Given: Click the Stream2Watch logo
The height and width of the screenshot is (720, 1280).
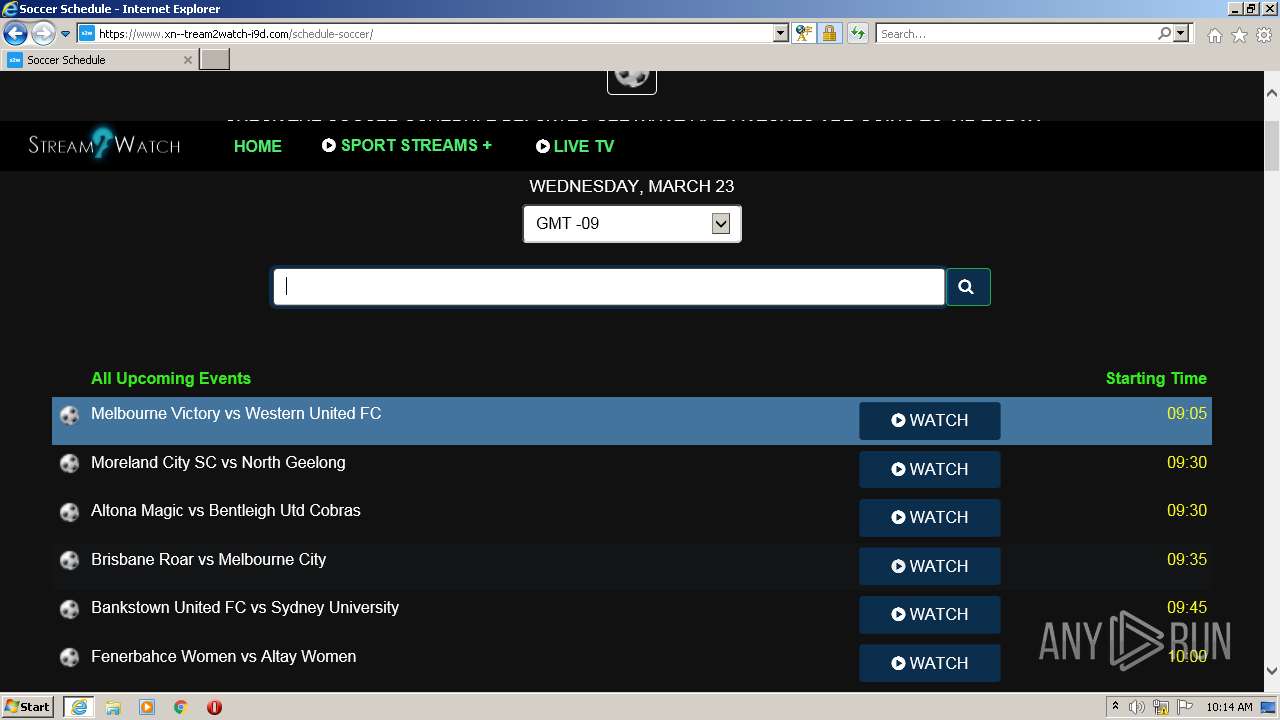Looking at the screenshot, I should (104, 144).
